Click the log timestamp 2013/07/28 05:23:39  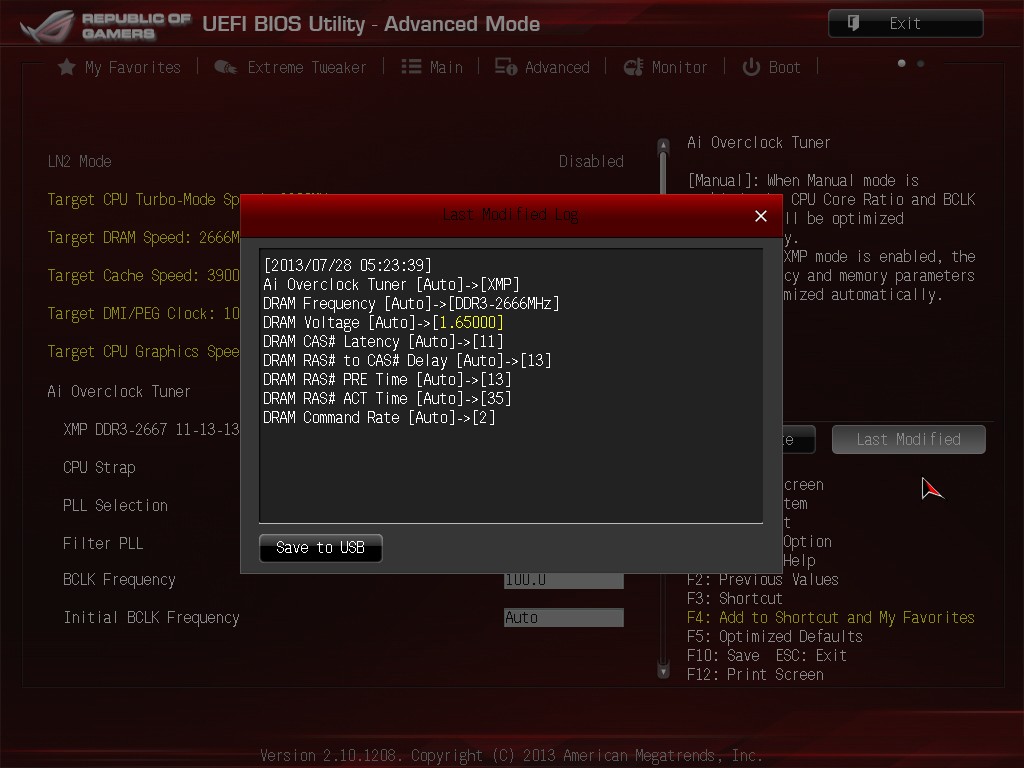pyautogui.click(x=347, y=266)
